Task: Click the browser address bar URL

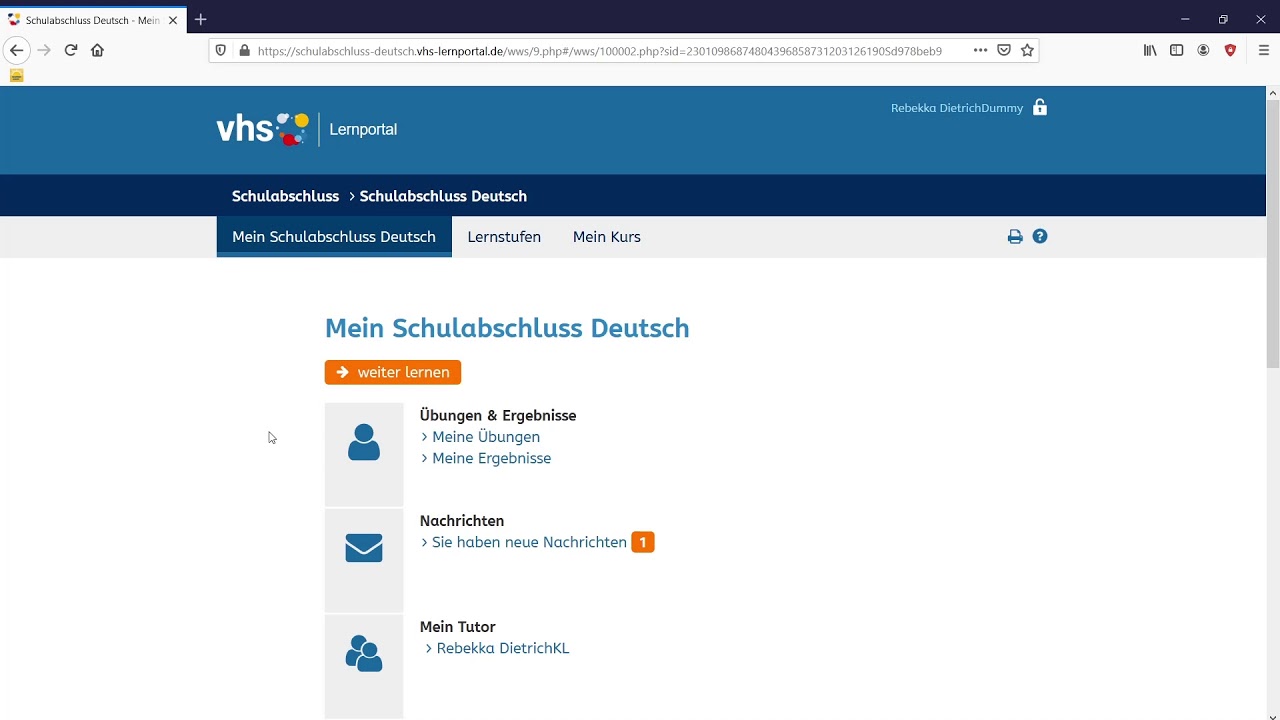Action: (x=600, y=51)
